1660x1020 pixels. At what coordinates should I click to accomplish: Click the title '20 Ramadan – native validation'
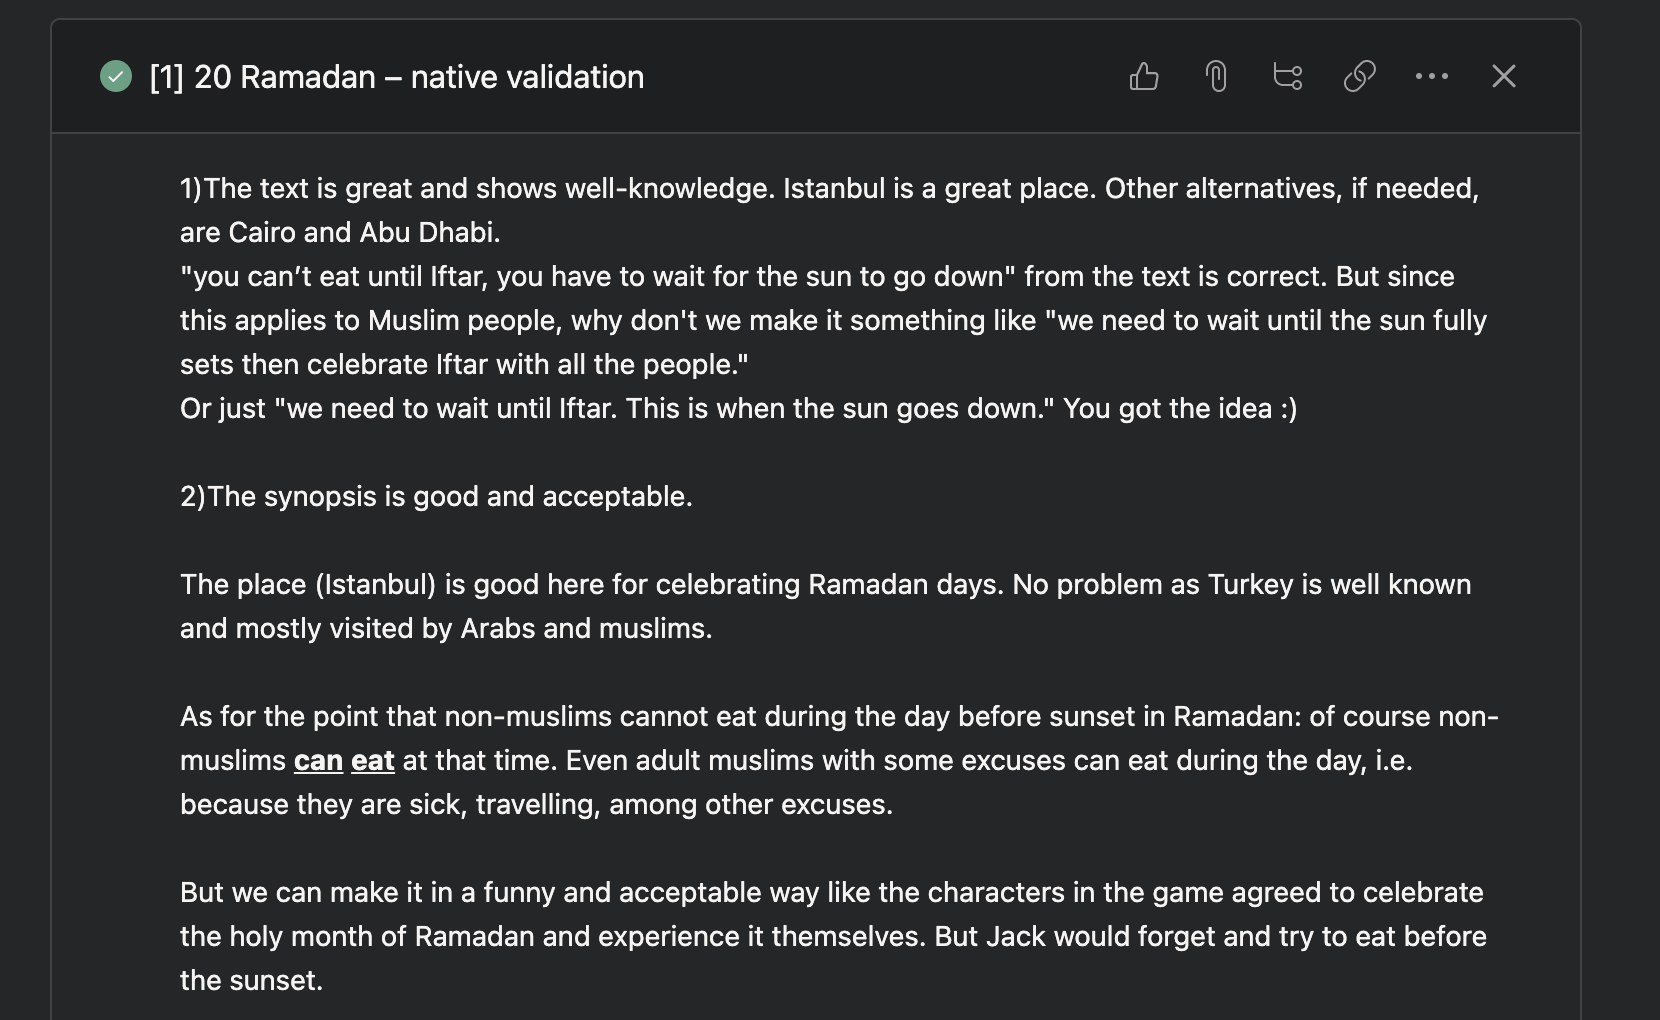(x=419, y=77)
